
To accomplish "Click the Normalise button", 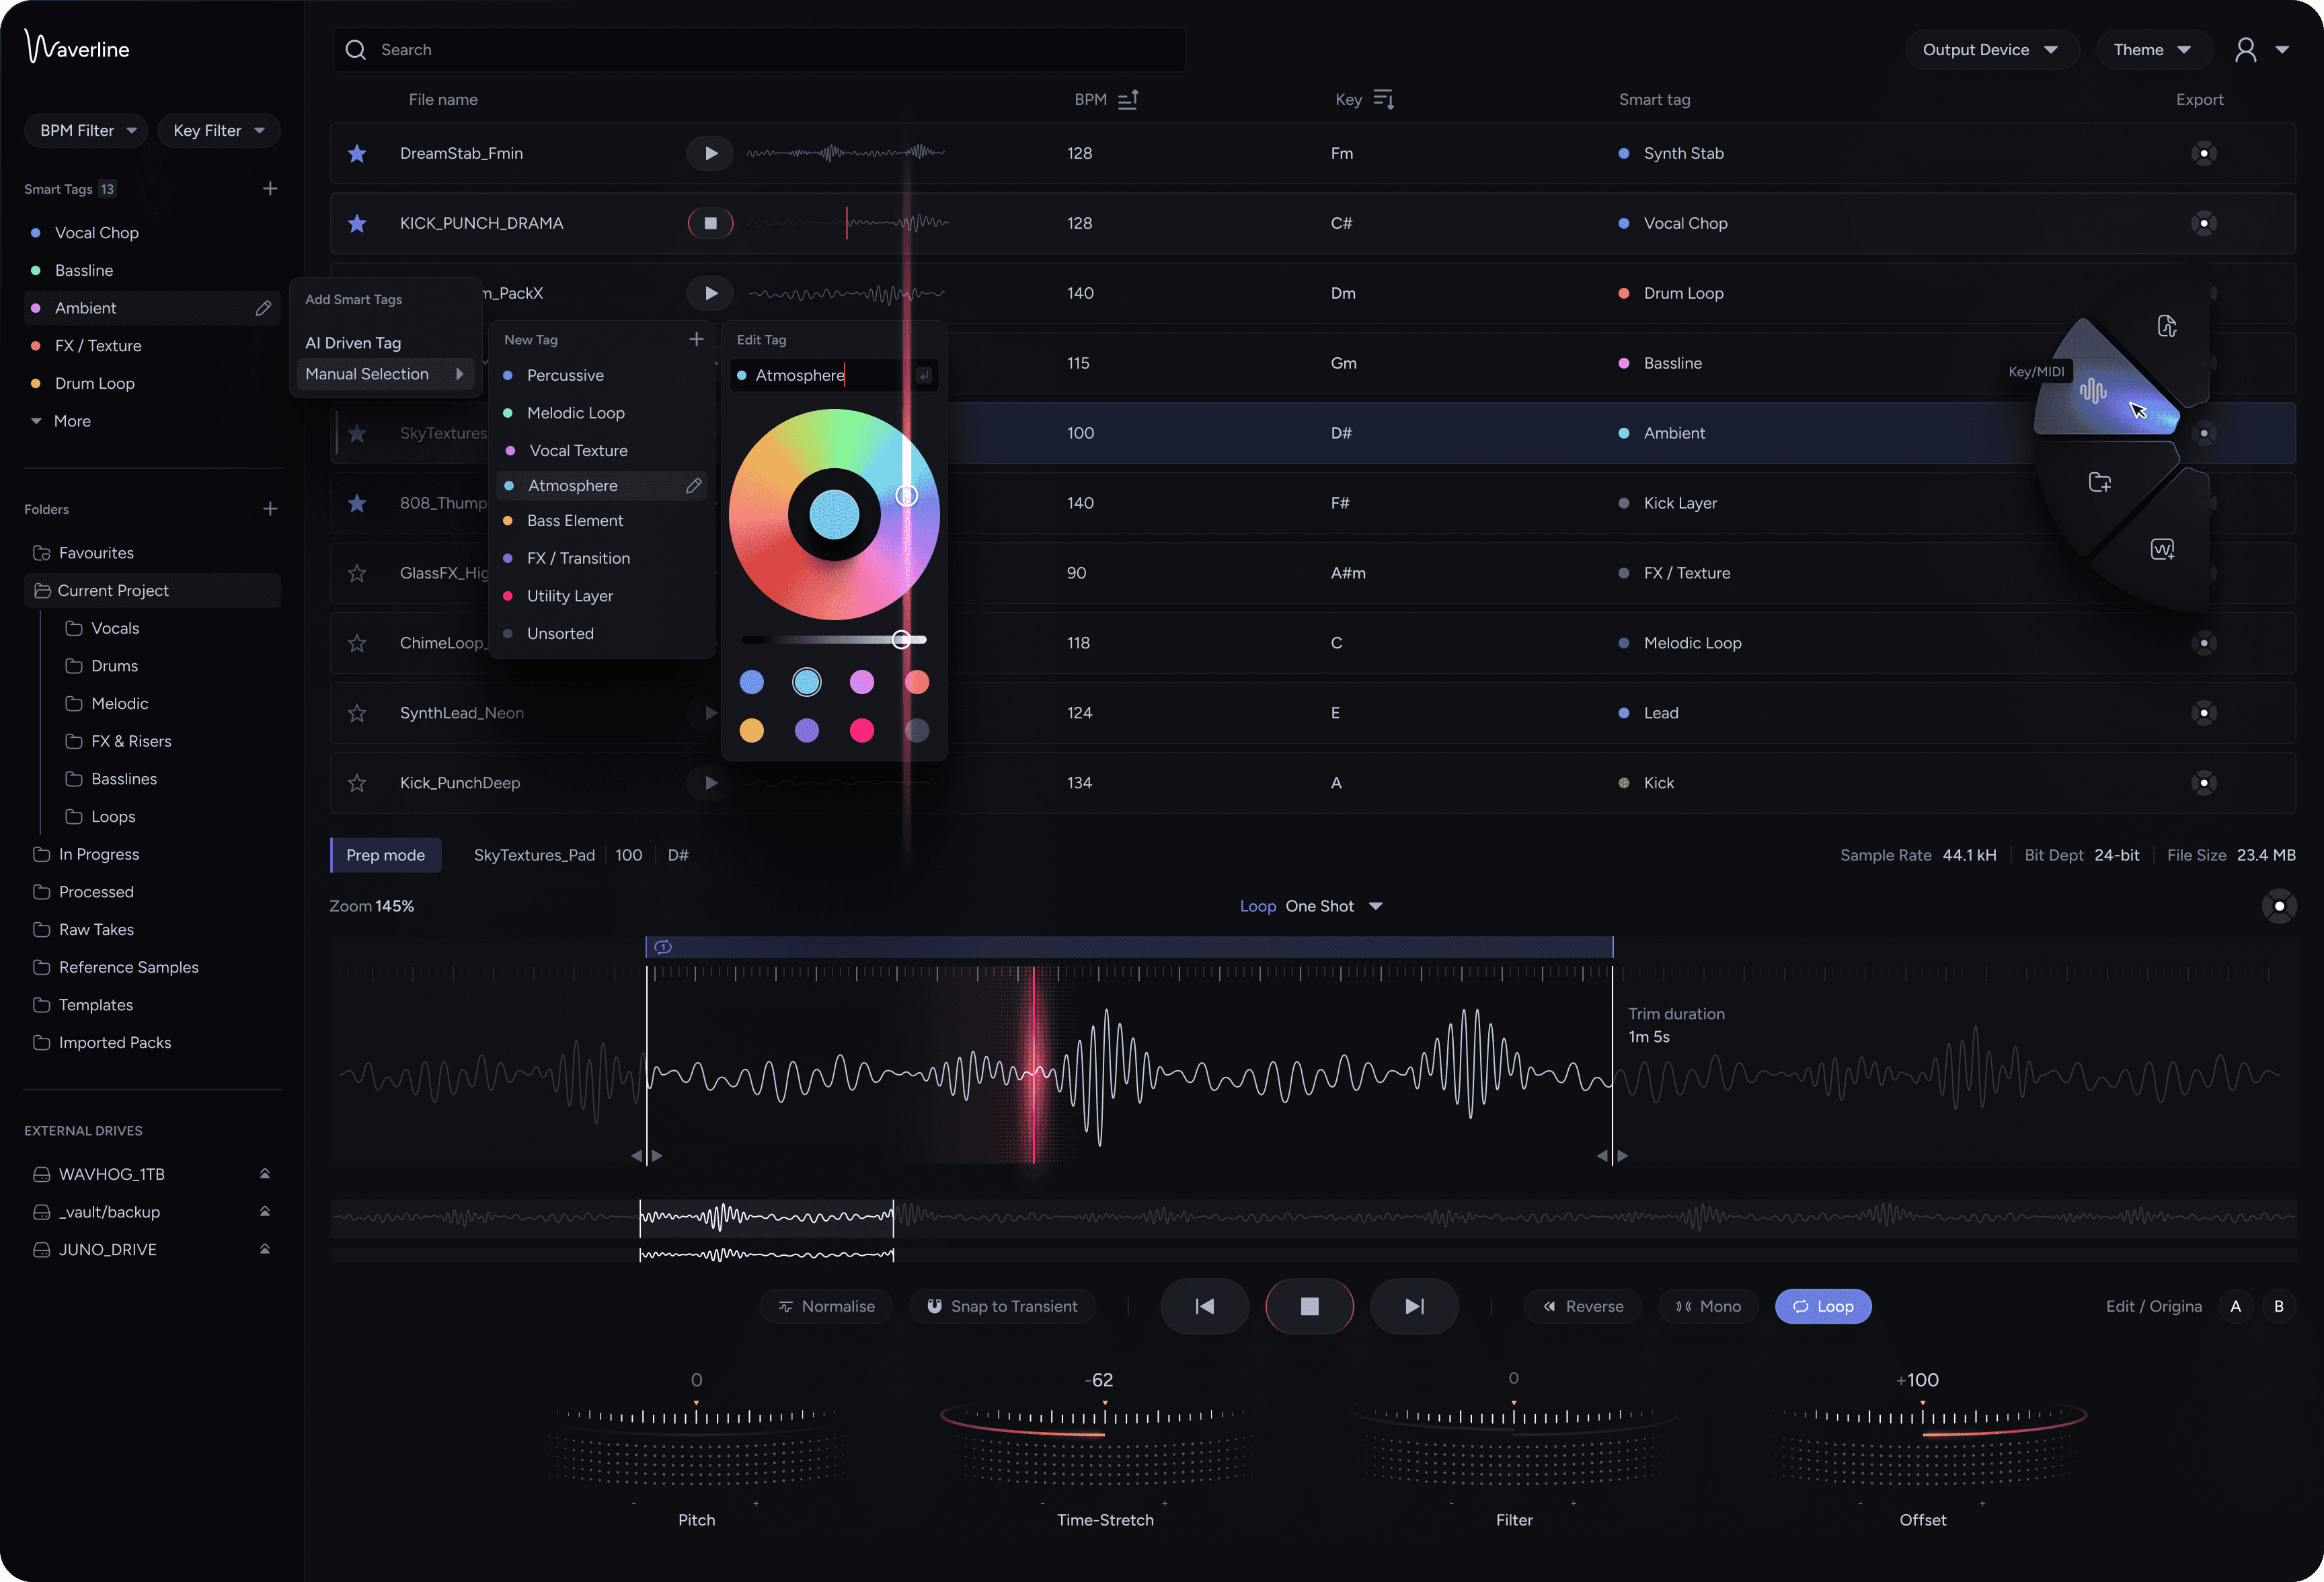I will point(826,1306).
